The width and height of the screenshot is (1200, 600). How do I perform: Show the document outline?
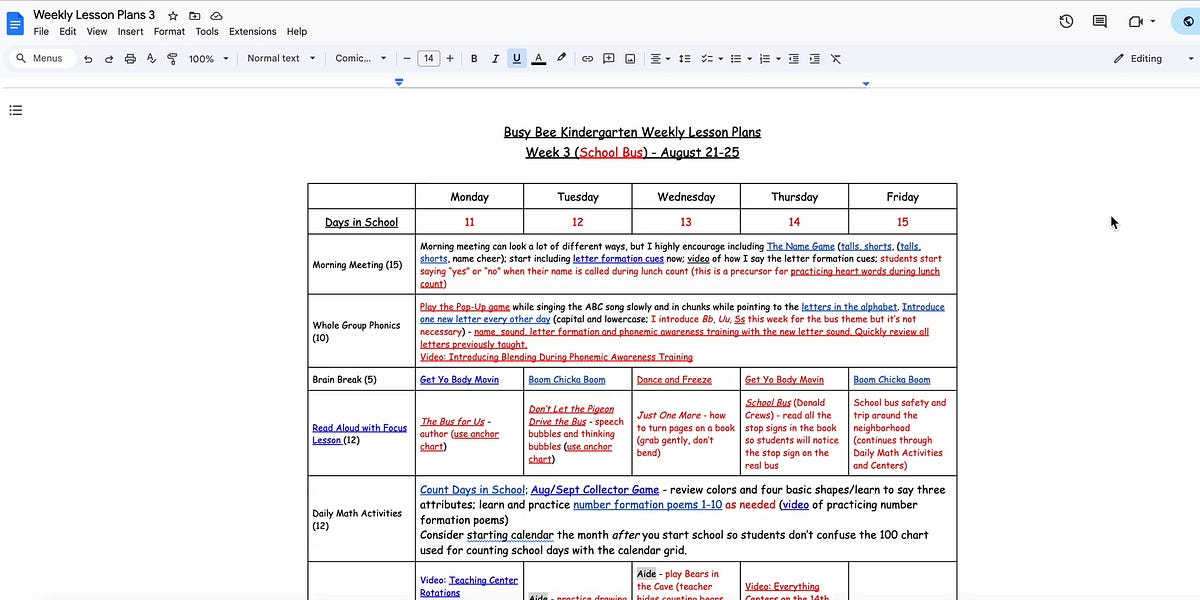pos(16,110)
